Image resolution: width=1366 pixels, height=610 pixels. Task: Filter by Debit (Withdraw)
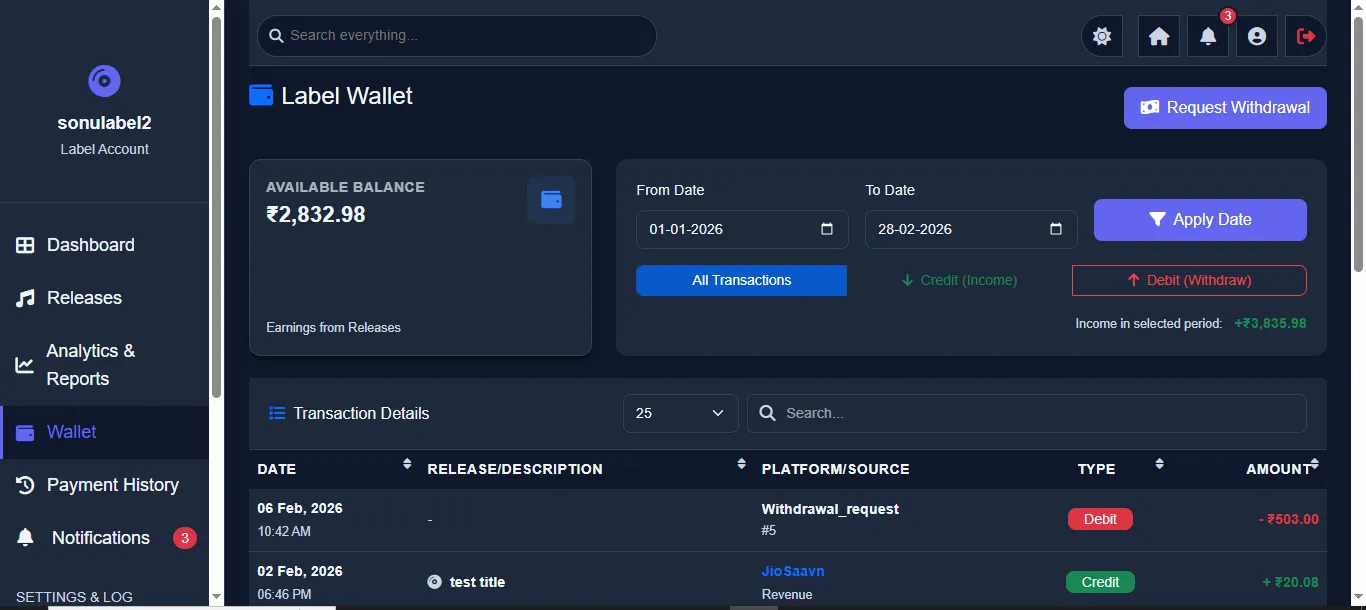pyautogui.click(x=1189, y=280)
